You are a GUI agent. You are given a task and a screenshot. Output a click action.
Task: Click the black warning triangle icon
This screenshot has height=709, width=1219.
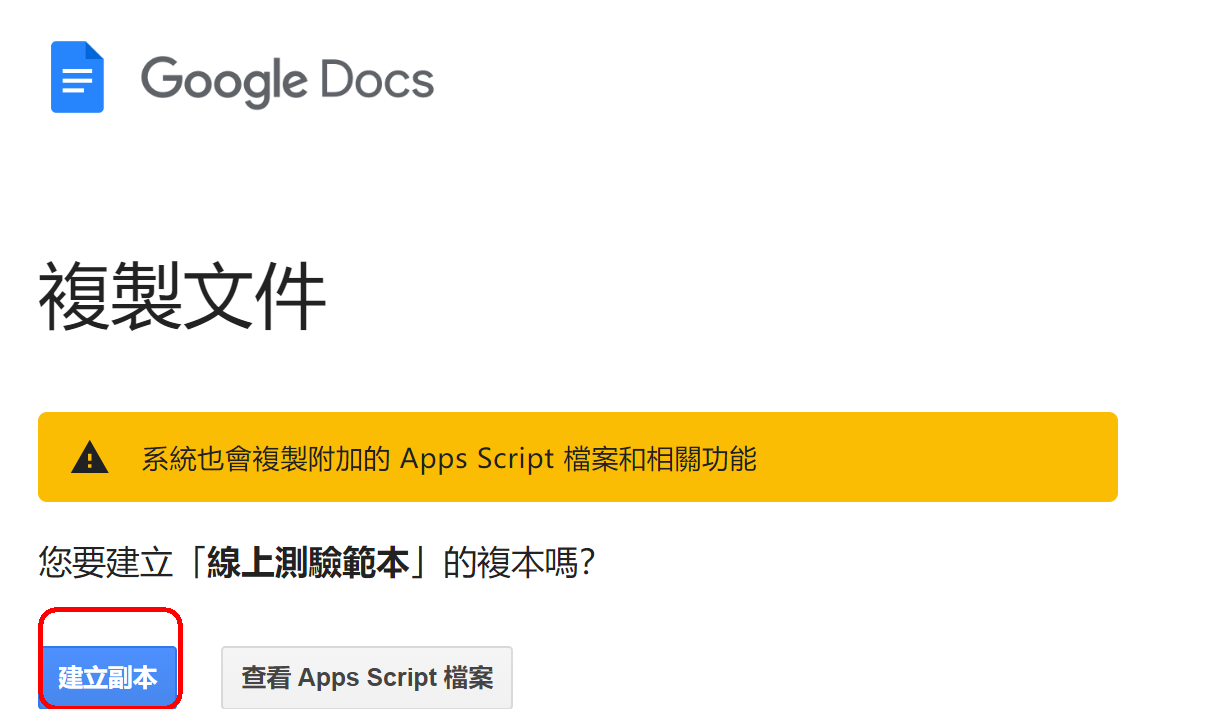pyautogui.click(x=89, y=458)
